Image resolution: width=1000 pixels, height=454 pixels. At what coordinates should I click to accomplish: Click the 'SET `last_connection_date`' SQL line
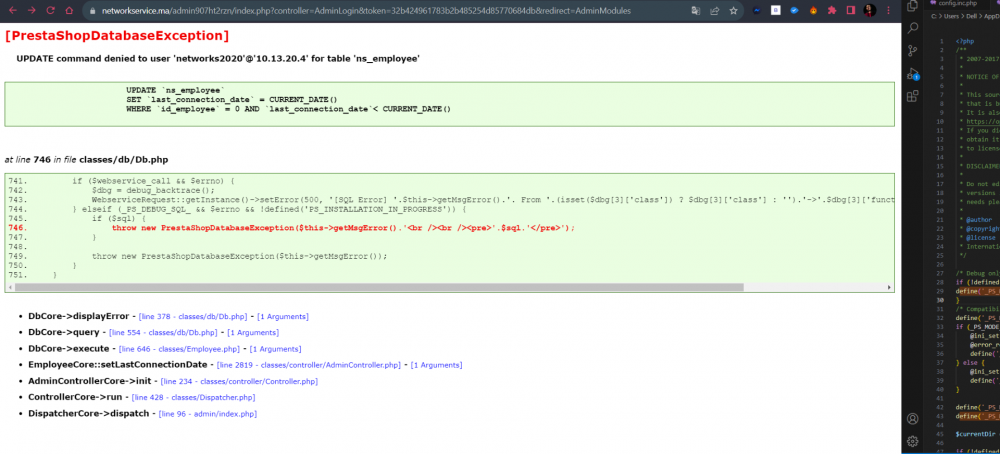point(232,100)
